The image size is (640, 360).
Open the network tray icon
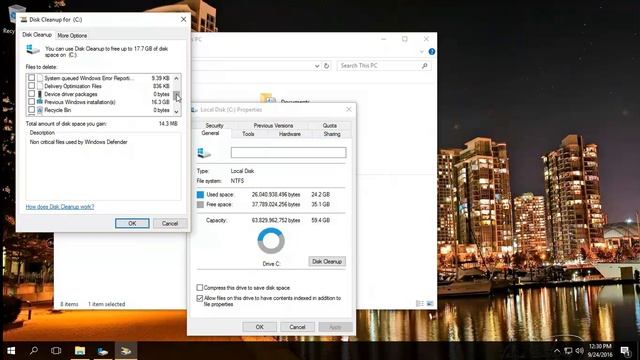tap(568, 351)
